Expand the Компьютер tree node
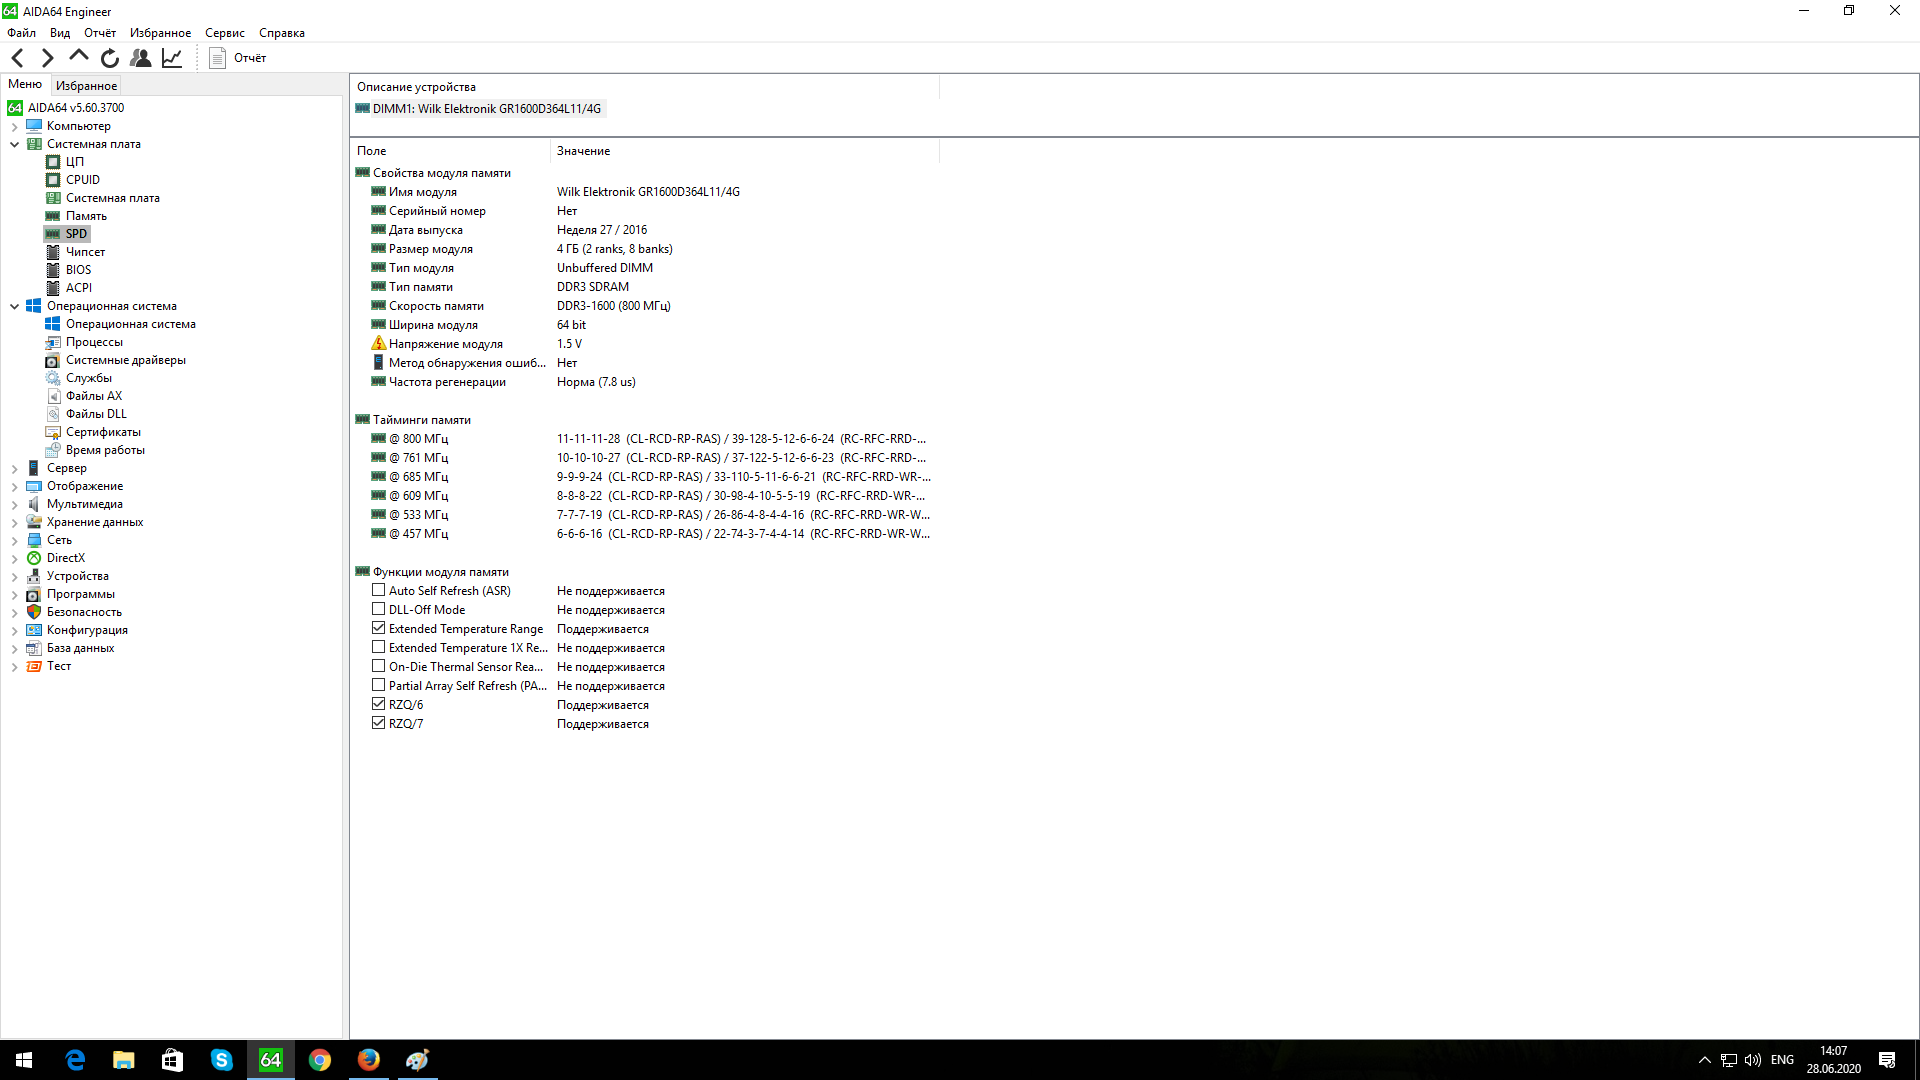 [x=14, y=126]
